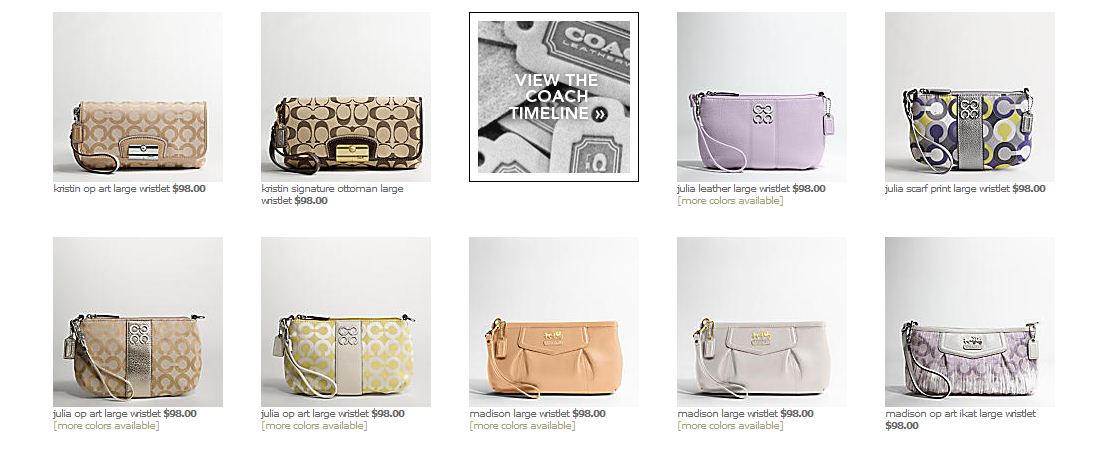Click the kristin signature ottoman large wristlet title
This screenshot has height=453, width=1100.
[x=332, y=194]
